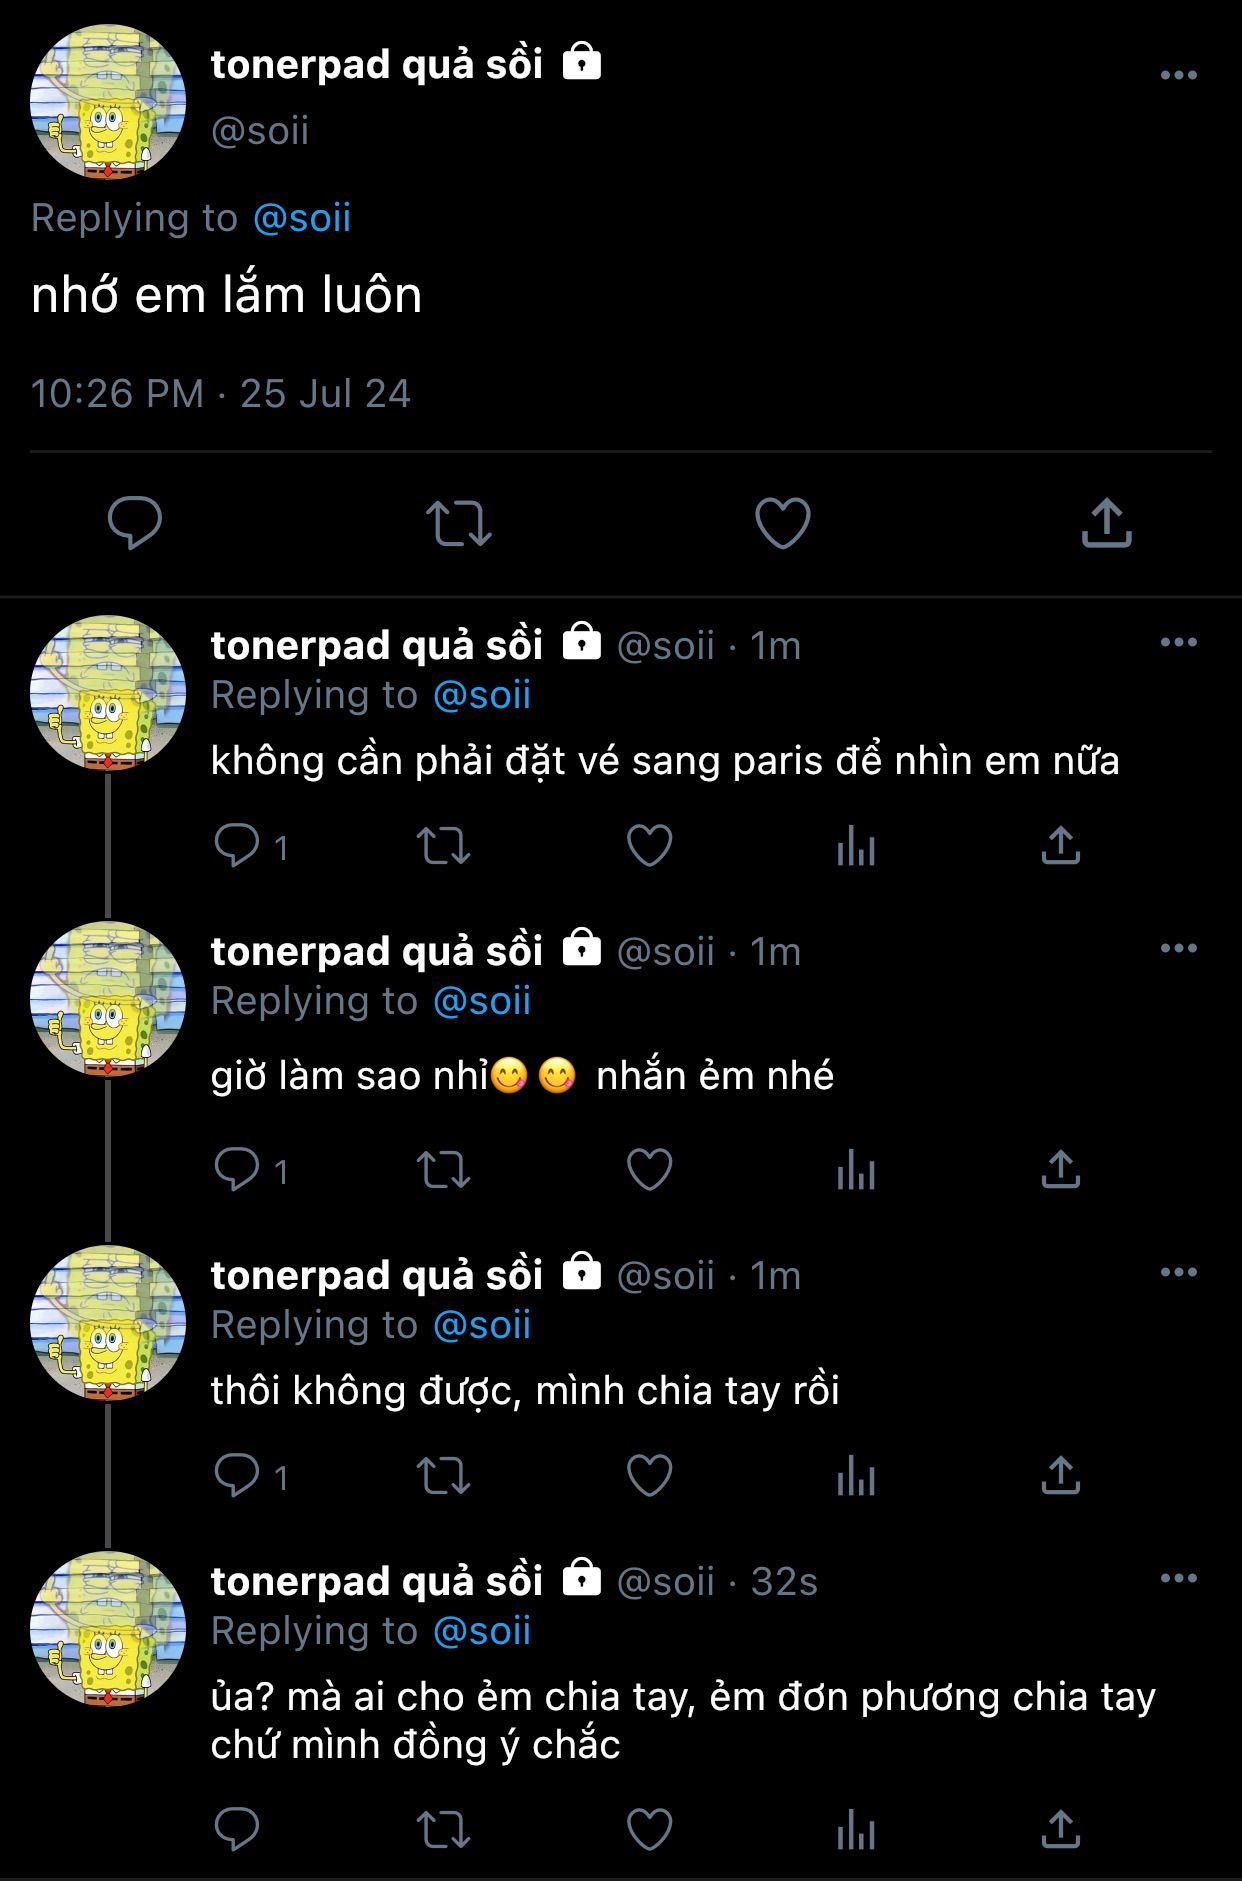The width and height of the screenshot is (1242, 1881).
Task: Retweet the "giờ làm sao nhỉ" tweet
Action: 443,1170
